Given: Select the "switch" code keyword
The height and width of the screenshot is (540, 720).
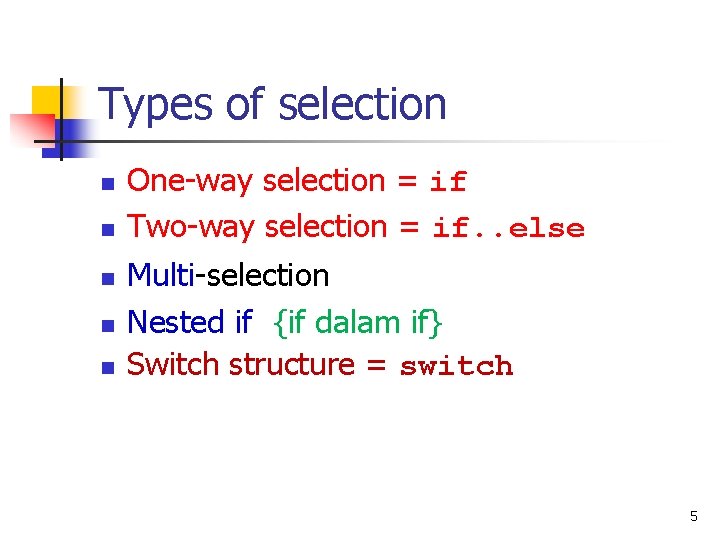Looking at the screenshot, I should pos(456,367).
